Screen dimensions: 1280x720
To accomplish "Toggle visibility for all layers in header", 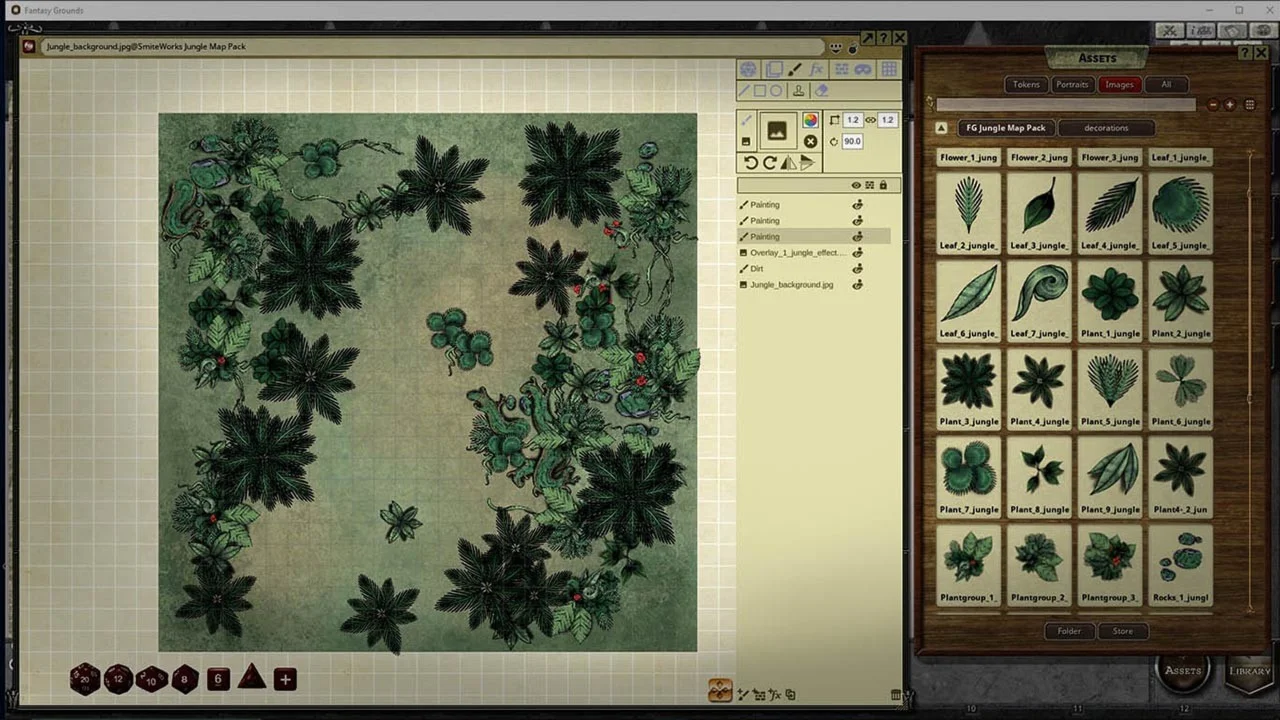I will coord(856,185).
